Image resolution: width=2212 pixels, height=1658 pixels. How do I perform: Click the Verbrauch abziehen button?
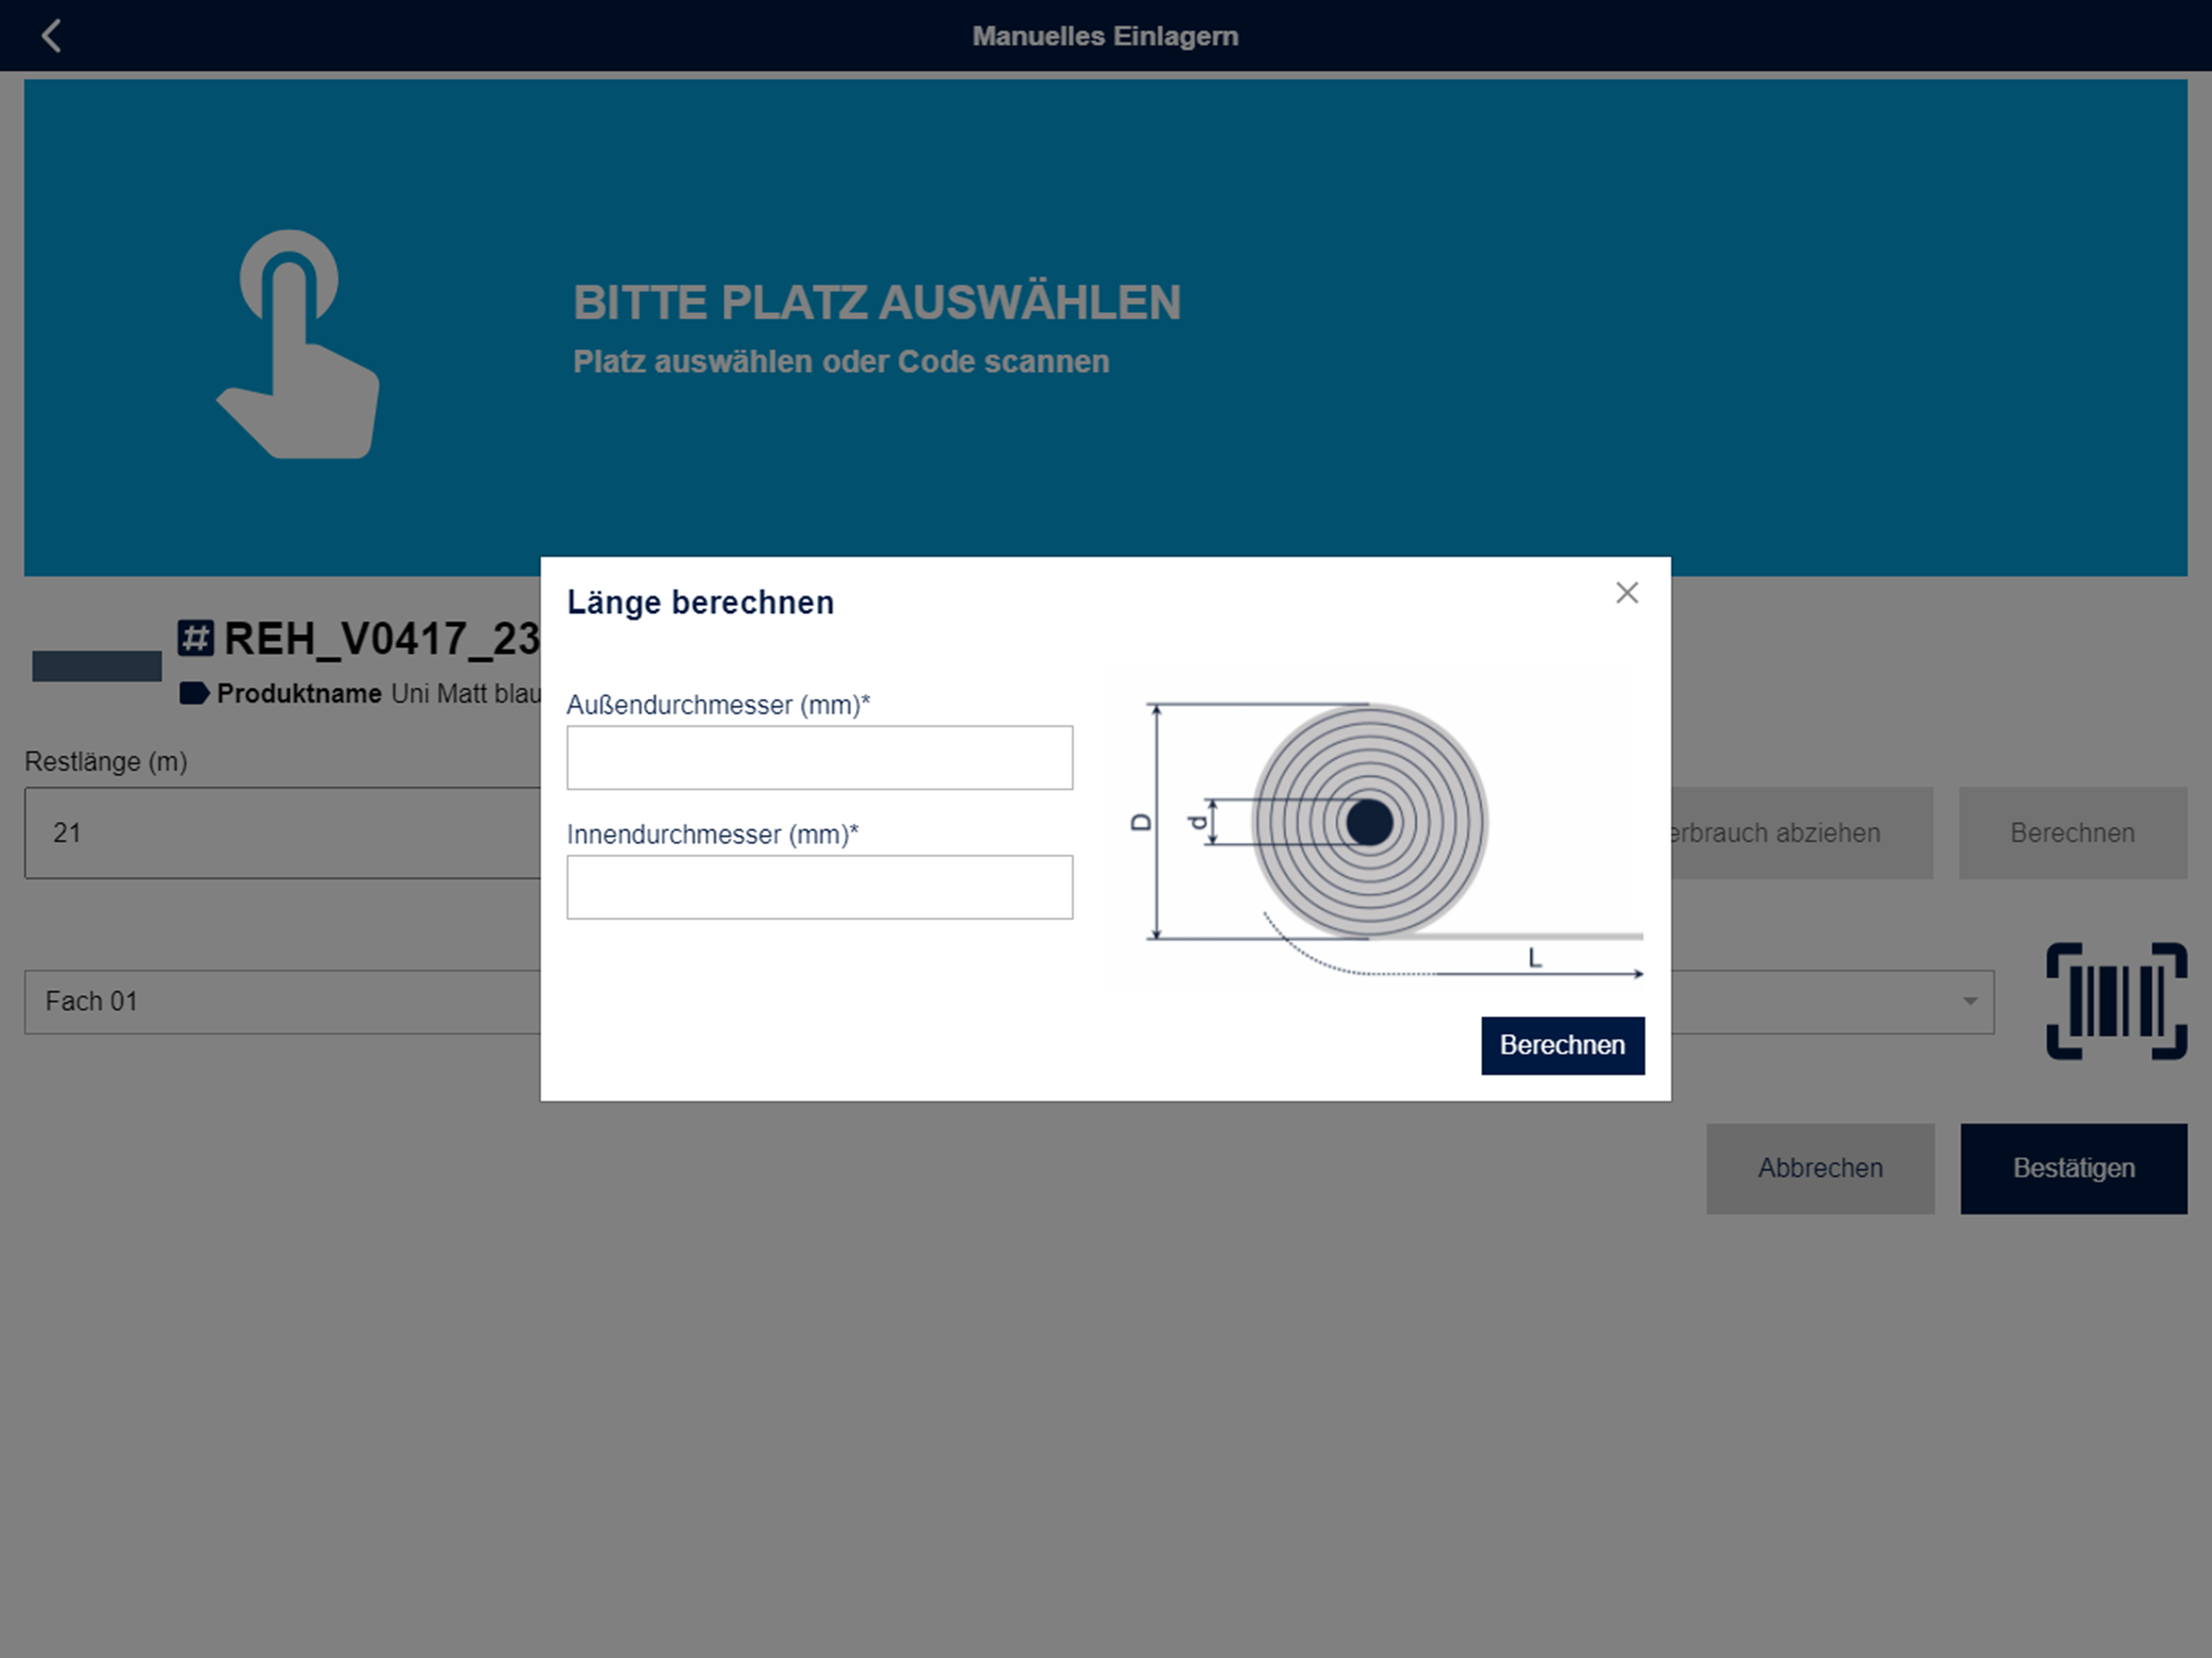pos(1801,833)
